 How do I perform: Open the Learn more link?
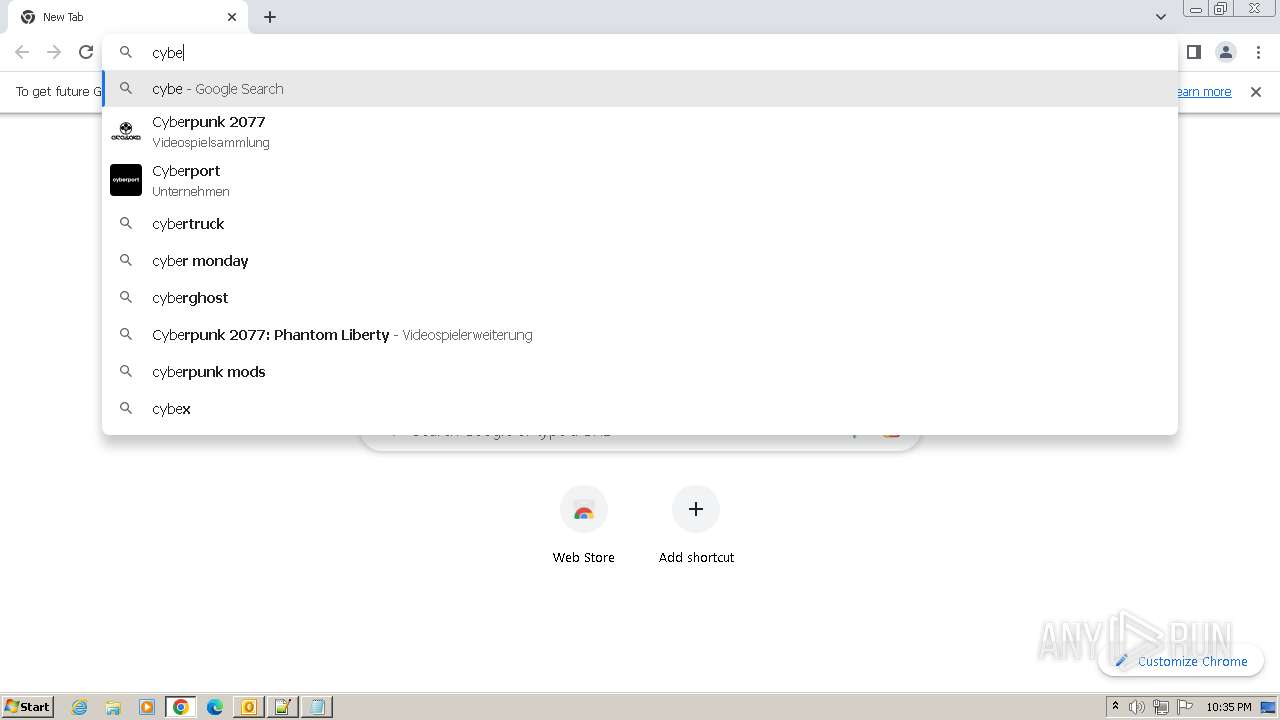click(x=1204, y=92)
